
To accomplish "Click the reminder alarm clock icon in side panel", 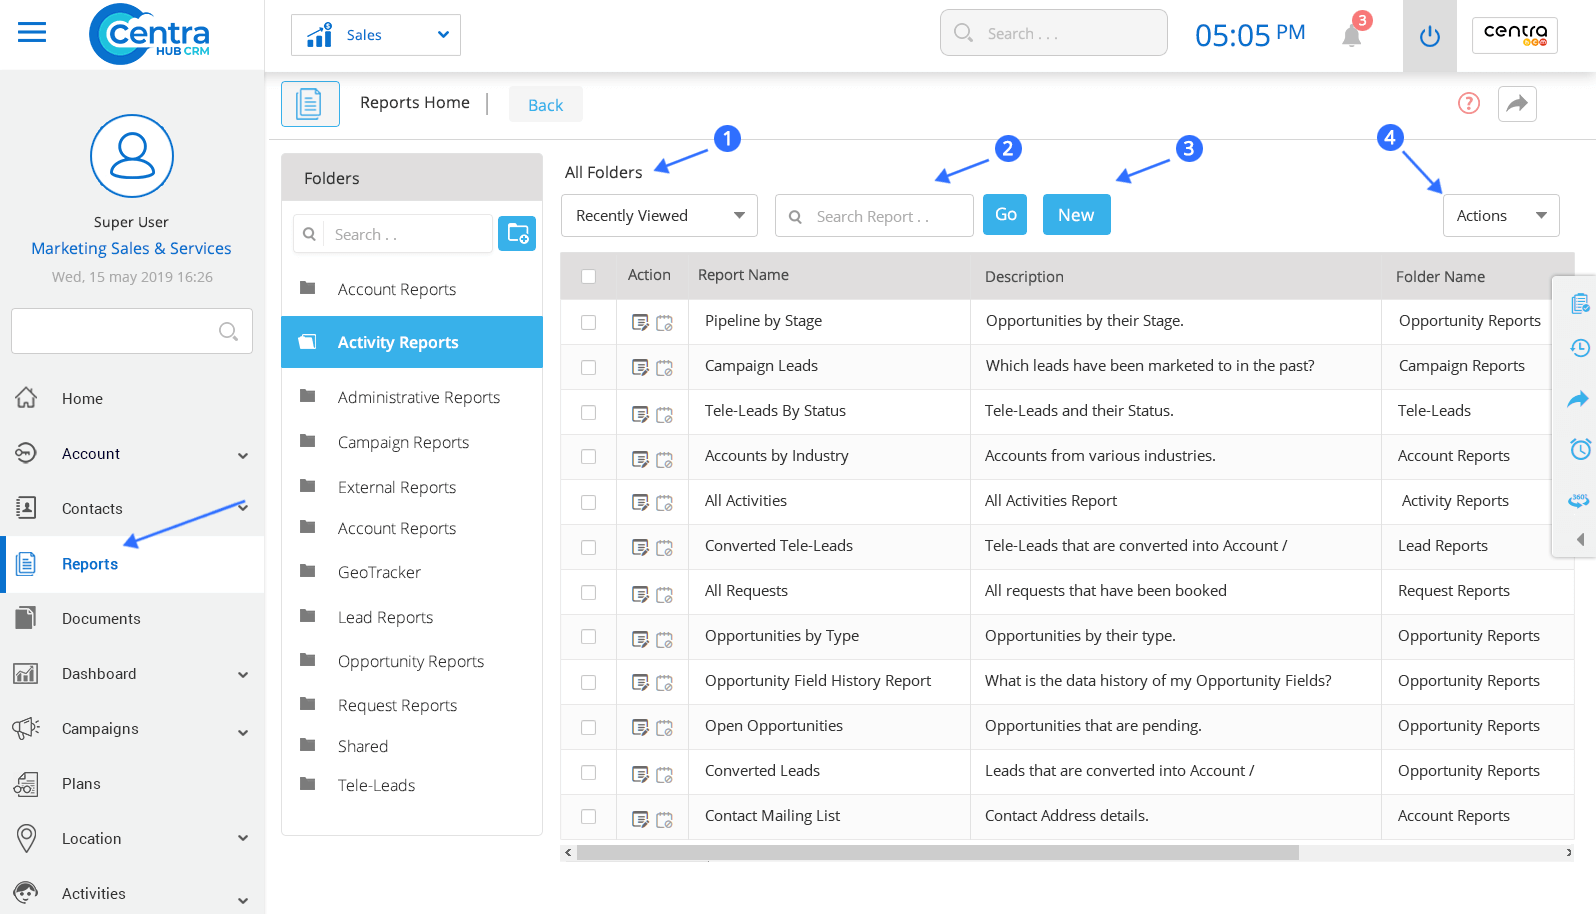I will click(x=1580, y=449).
